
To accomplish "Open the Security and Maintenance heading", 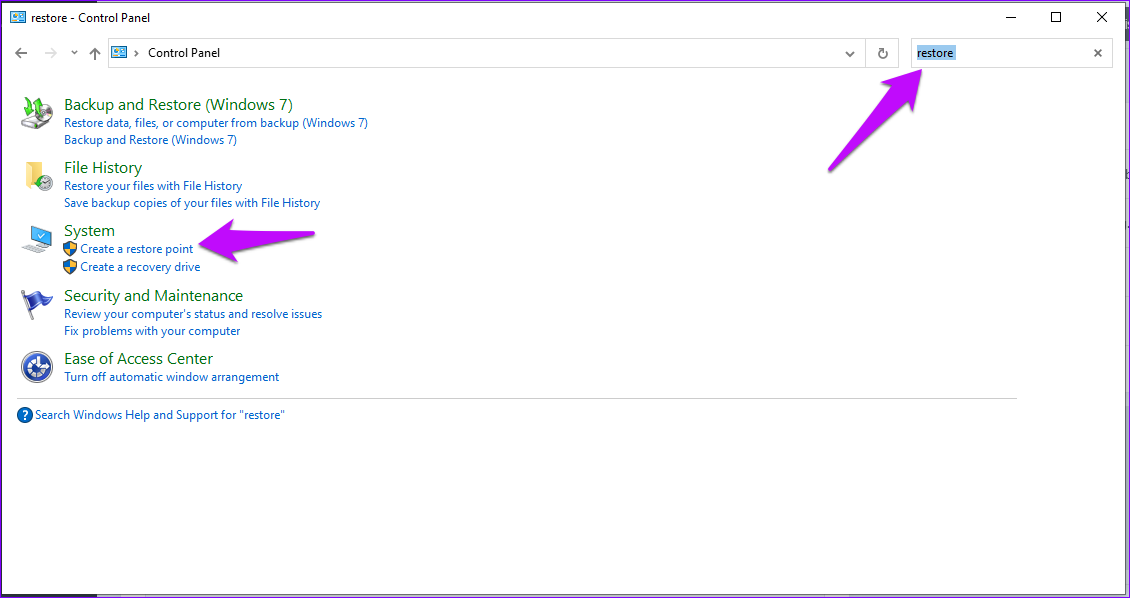I will click(x=154, y=296).
